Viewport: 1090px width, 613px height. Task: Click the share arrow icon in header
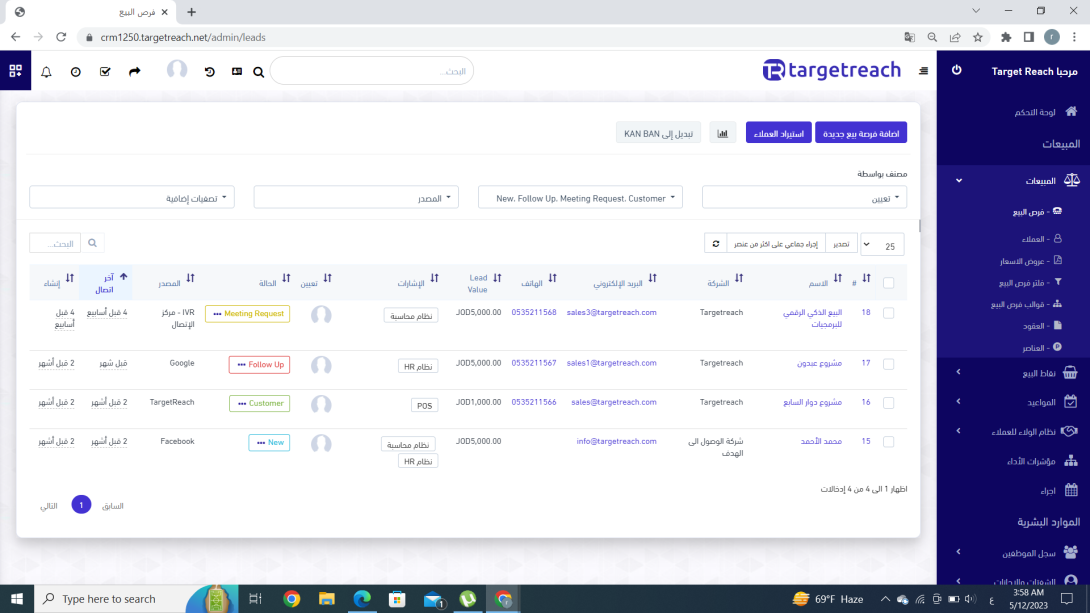[x=135, y=72]
